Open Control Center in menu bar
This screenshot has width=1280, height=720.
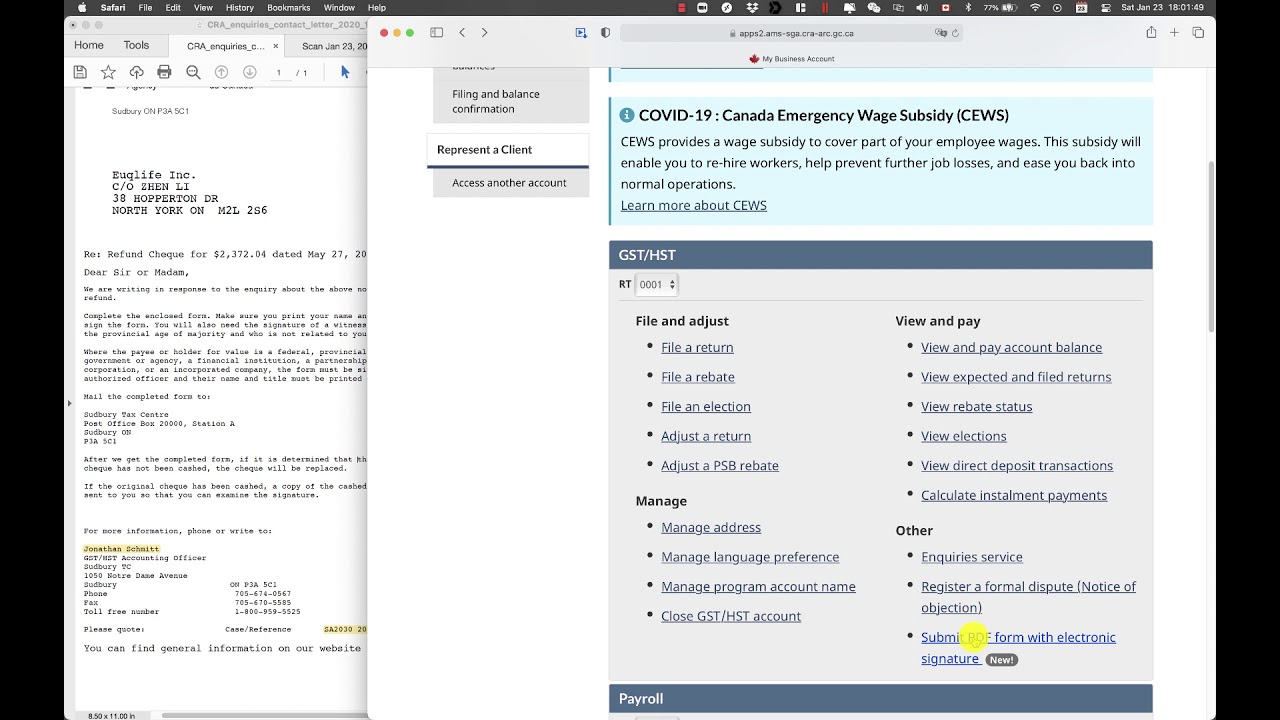pos(1104,7)
